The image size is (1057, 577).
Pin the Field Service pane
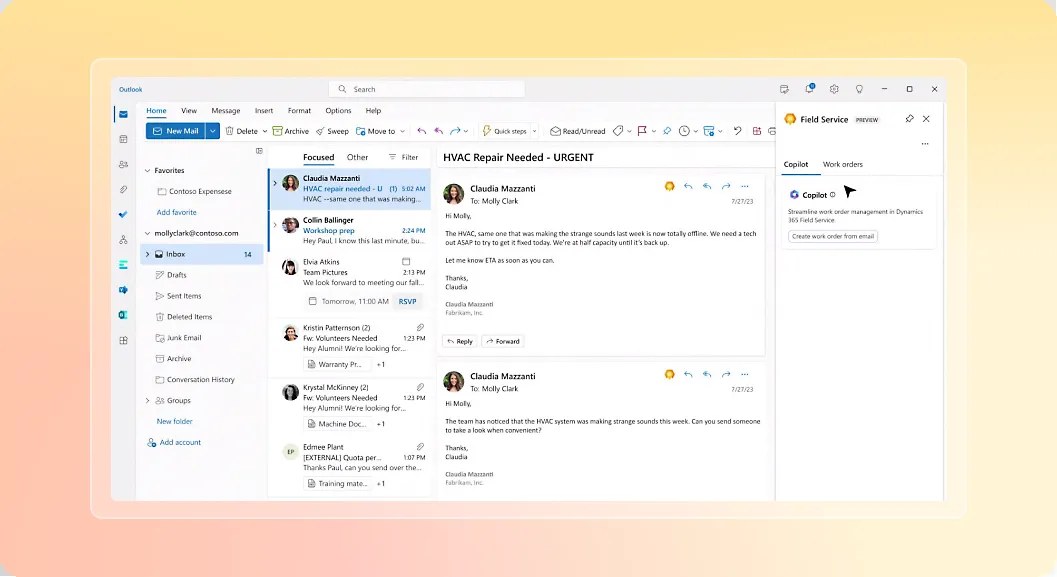[909, 119]
